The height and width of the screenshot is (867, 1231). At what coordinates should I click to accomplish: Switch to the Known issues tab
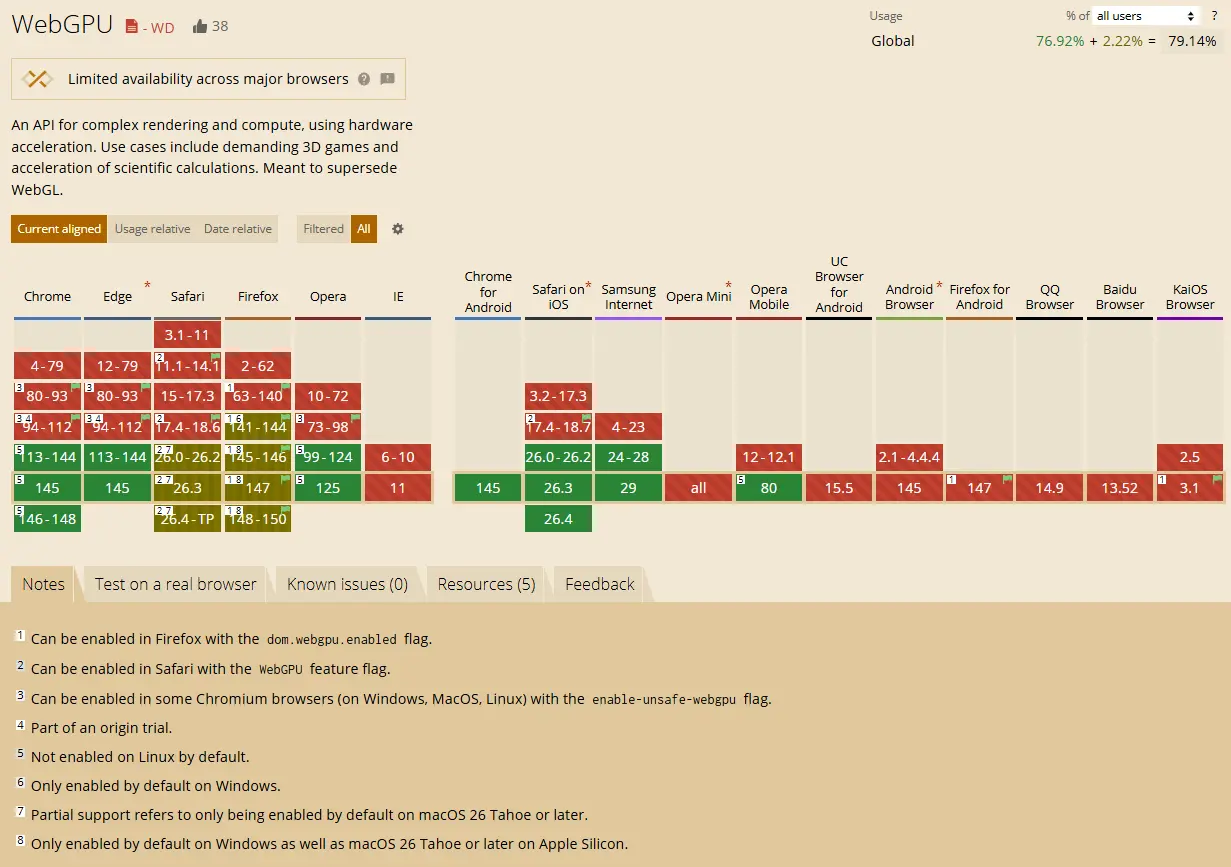click(347, 584)
